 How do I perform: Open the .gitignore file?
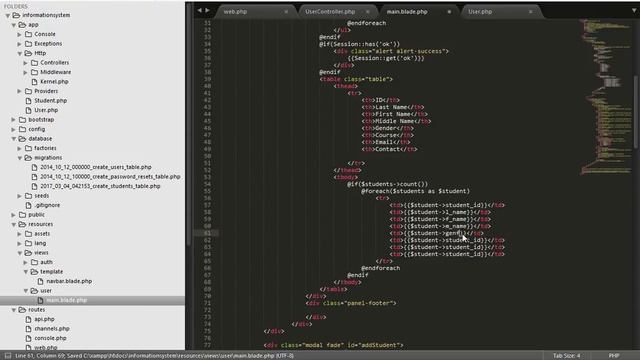[47, 205]
